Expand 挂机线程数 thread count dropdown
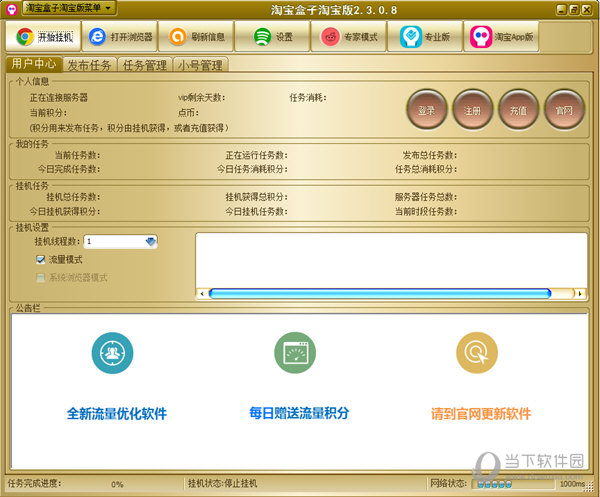Viewport: 600px width, 497px height. click(x=151, y=241)
